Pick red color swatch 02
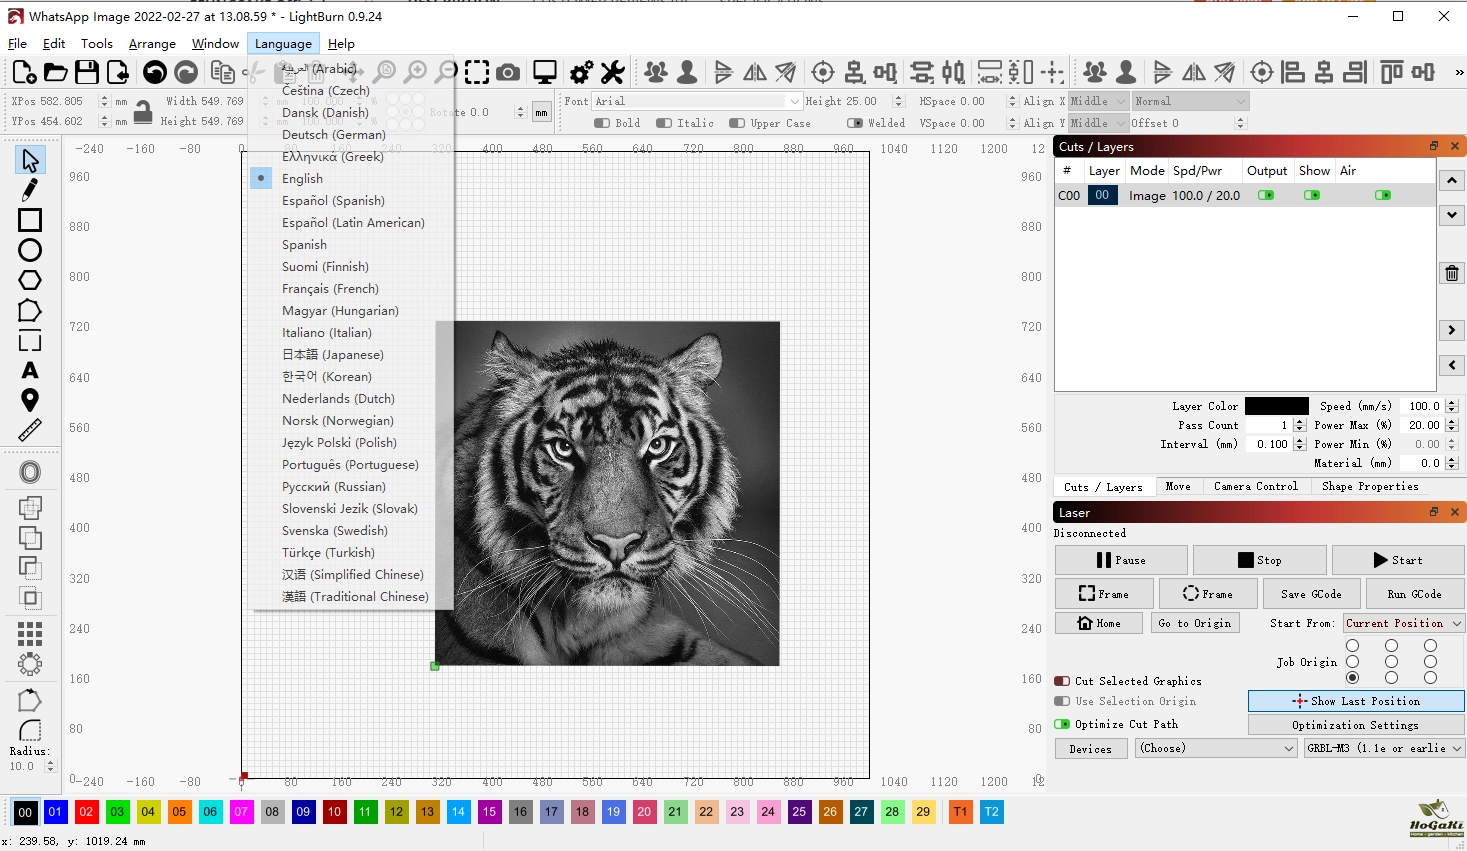Viewport: 1467px width, 851px height. (x=87, y=812)
